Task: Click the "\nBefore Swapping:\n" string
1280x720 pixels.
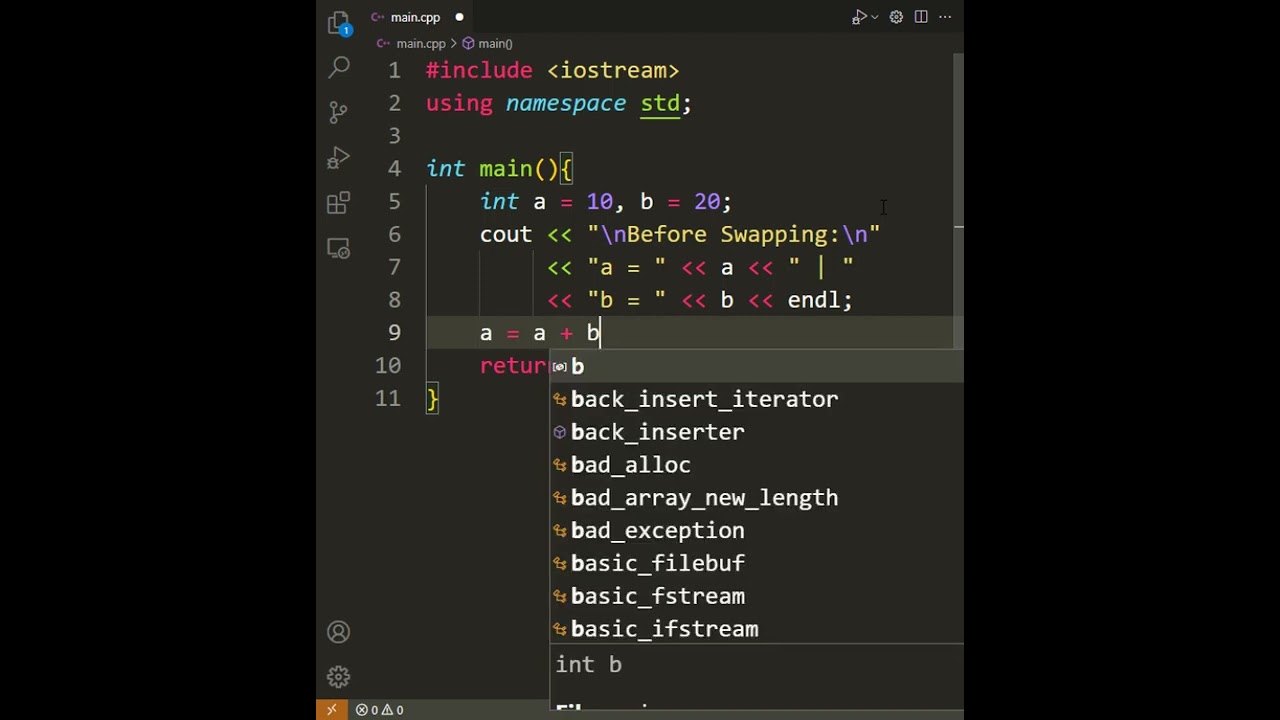Action: (734, 235)
